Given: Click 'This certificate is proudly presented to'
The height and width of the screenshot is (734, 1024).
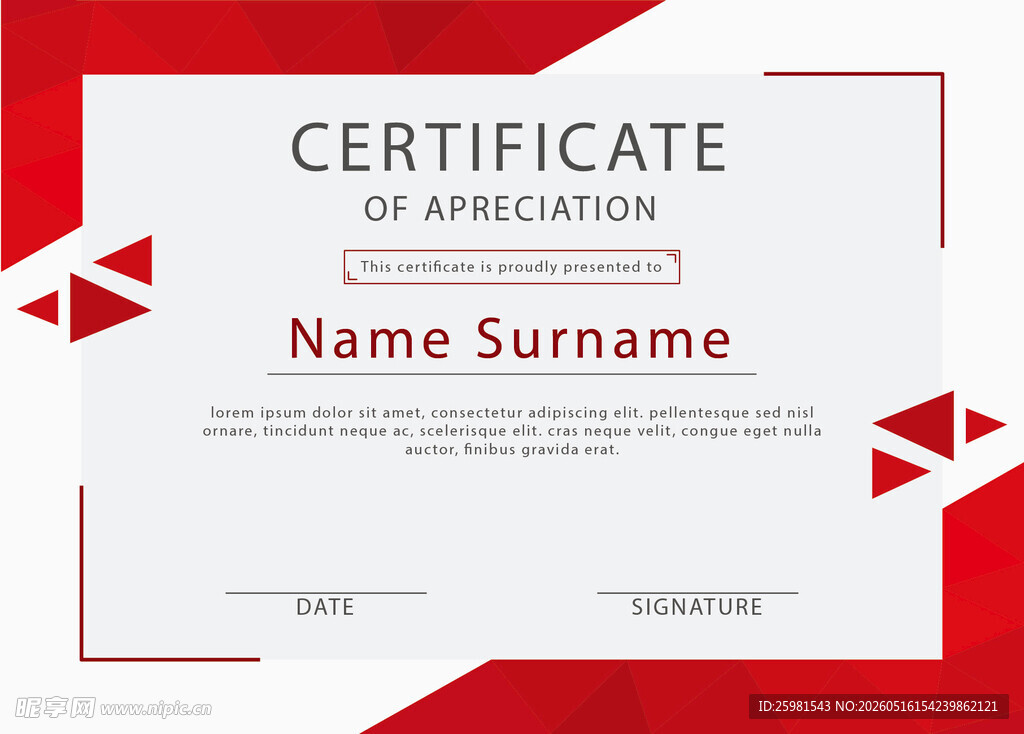Looking at the screenshot, I should coord(511,266).
